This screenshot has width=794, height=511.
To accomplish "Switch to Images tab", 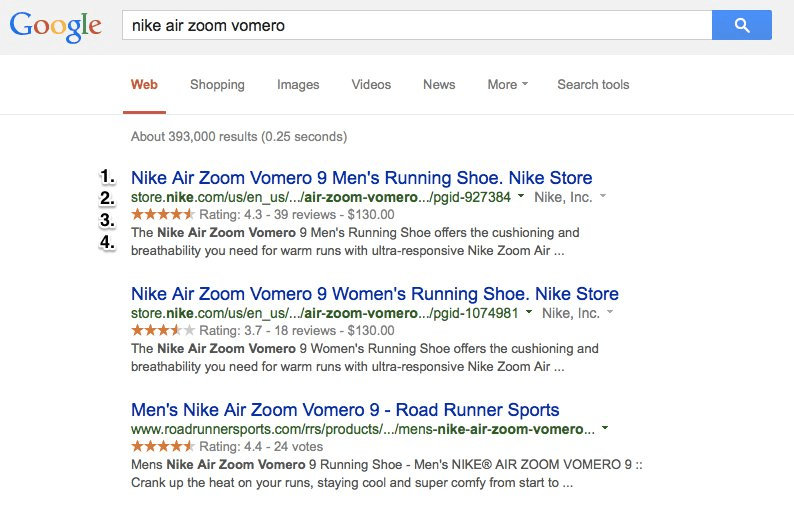I will tap(298, 85).
